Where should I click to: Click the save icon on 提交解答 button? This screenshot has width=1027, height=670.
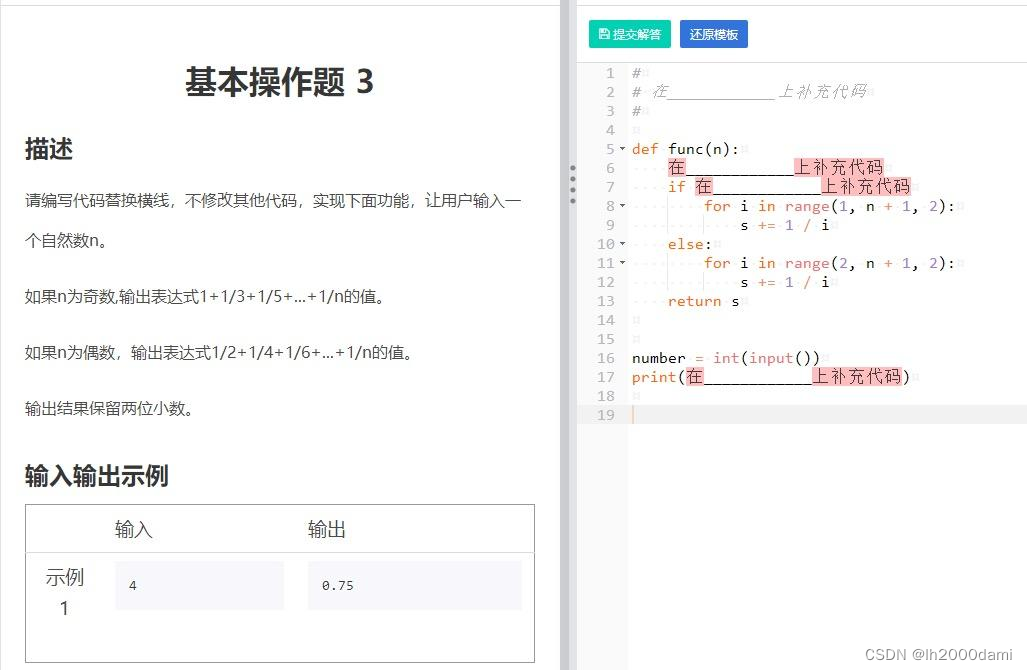click(606, 33)
